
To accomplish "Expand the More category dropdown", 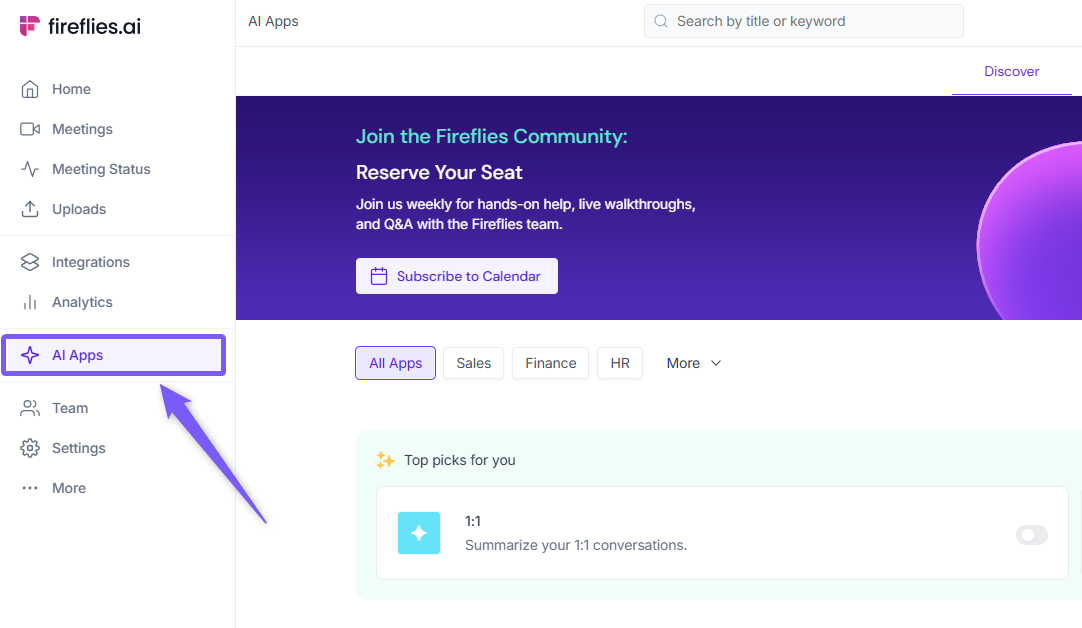I will click(x=694, y=363).
